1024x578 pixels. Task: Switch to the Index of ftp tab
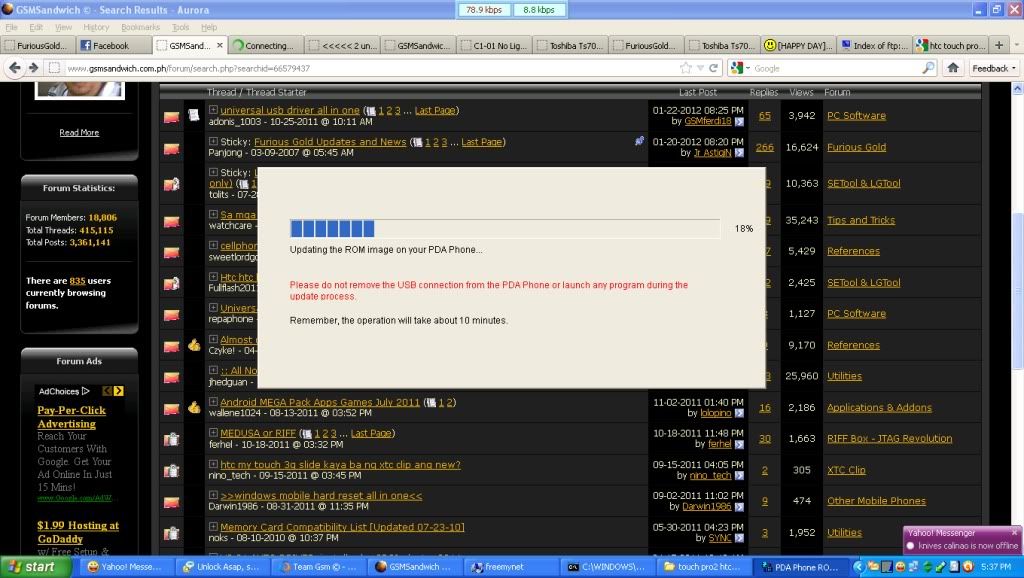click(x=874, y=45)
